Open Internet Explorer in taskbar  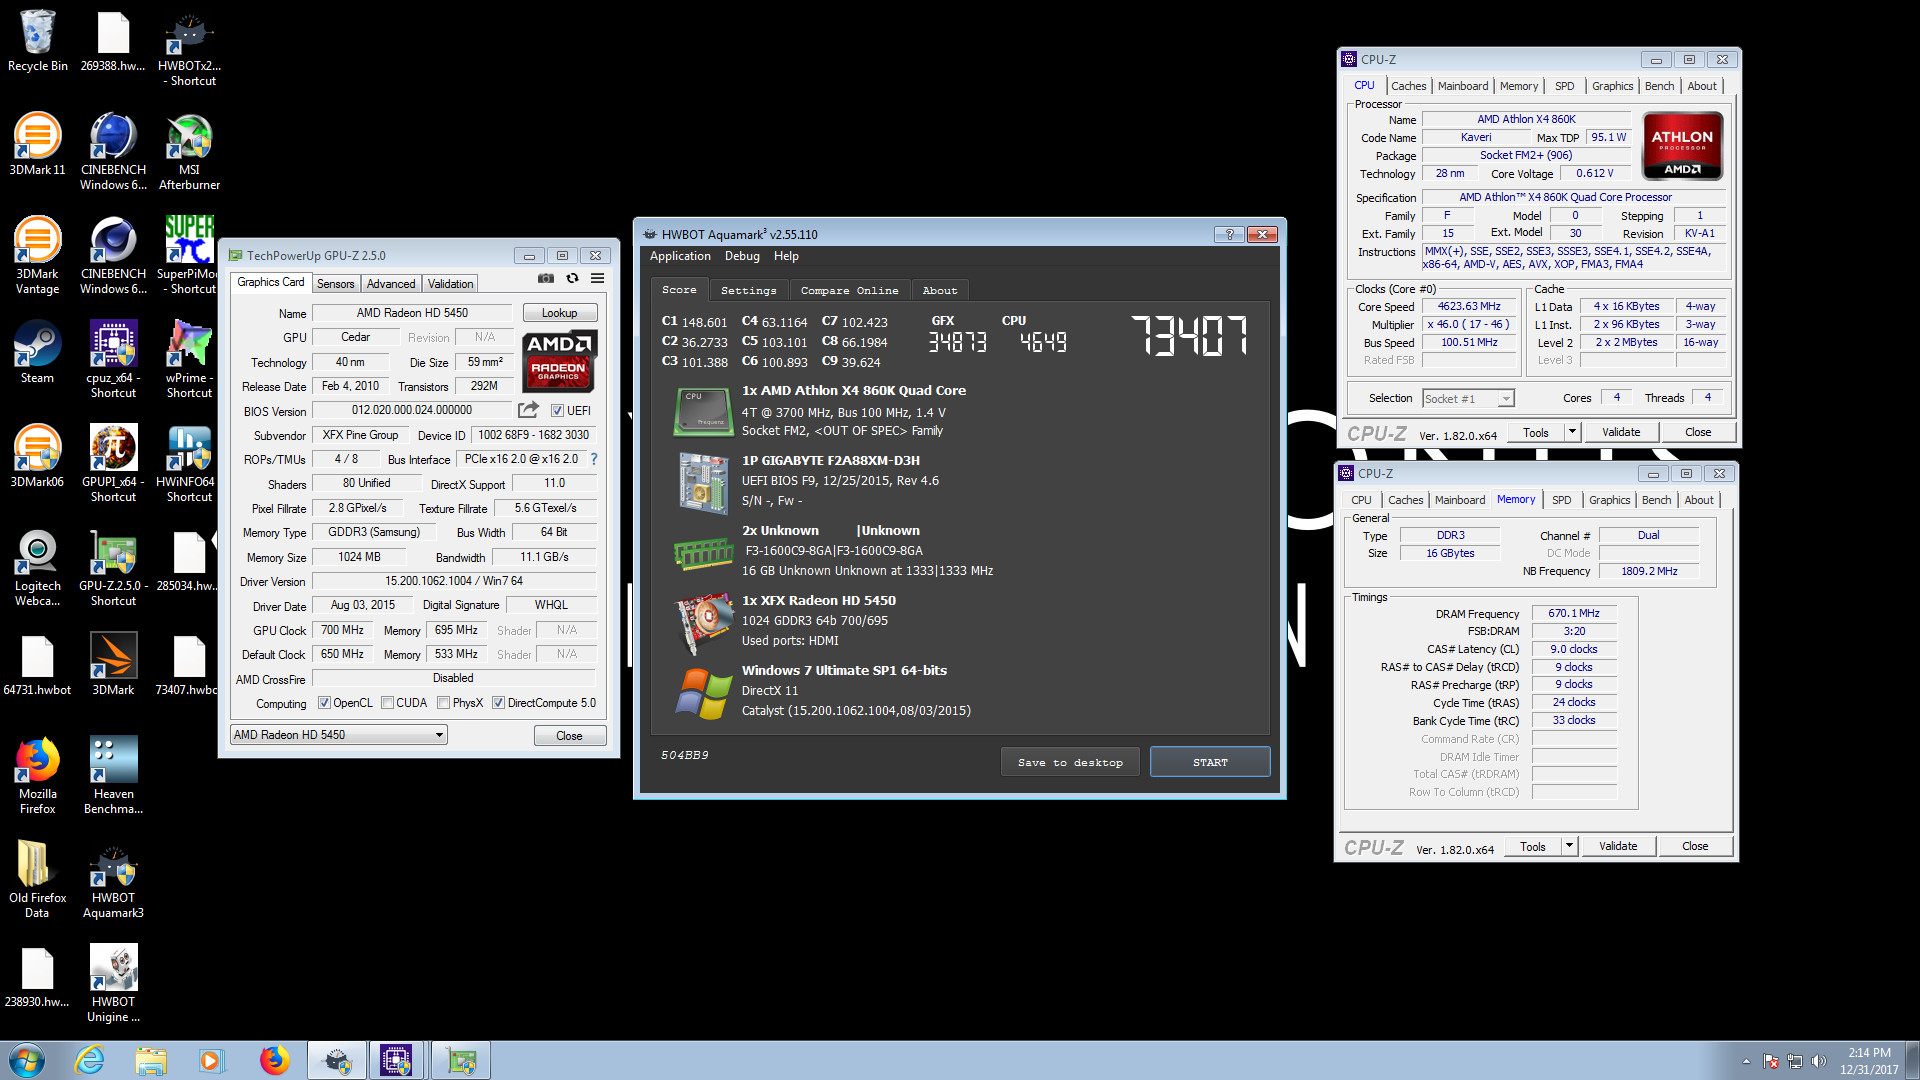90,1060
